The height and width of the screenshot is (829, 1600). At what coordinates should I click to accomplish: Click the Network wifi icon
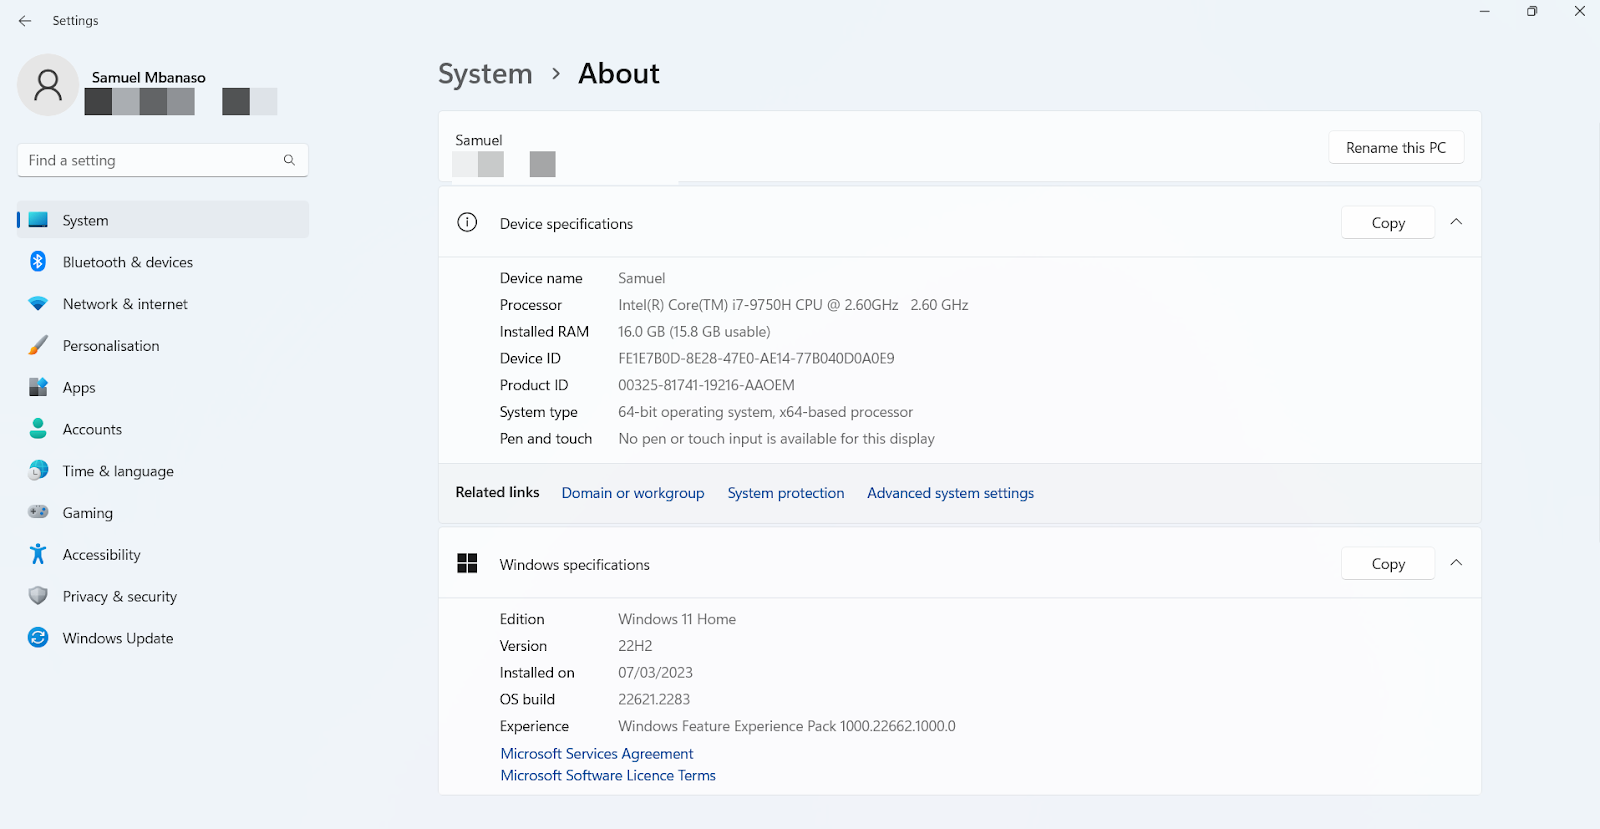(x=38, y=304)
